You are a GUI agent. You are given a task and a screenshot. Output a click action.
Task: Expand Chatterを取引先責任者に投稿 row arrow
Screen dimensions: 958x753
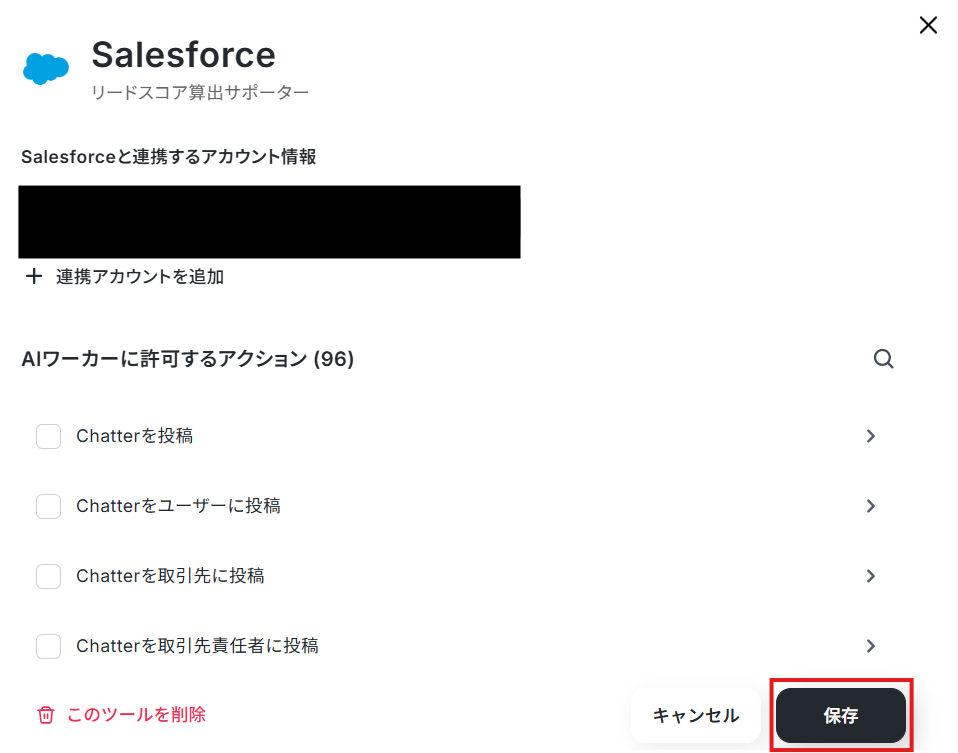click(871, 646)
